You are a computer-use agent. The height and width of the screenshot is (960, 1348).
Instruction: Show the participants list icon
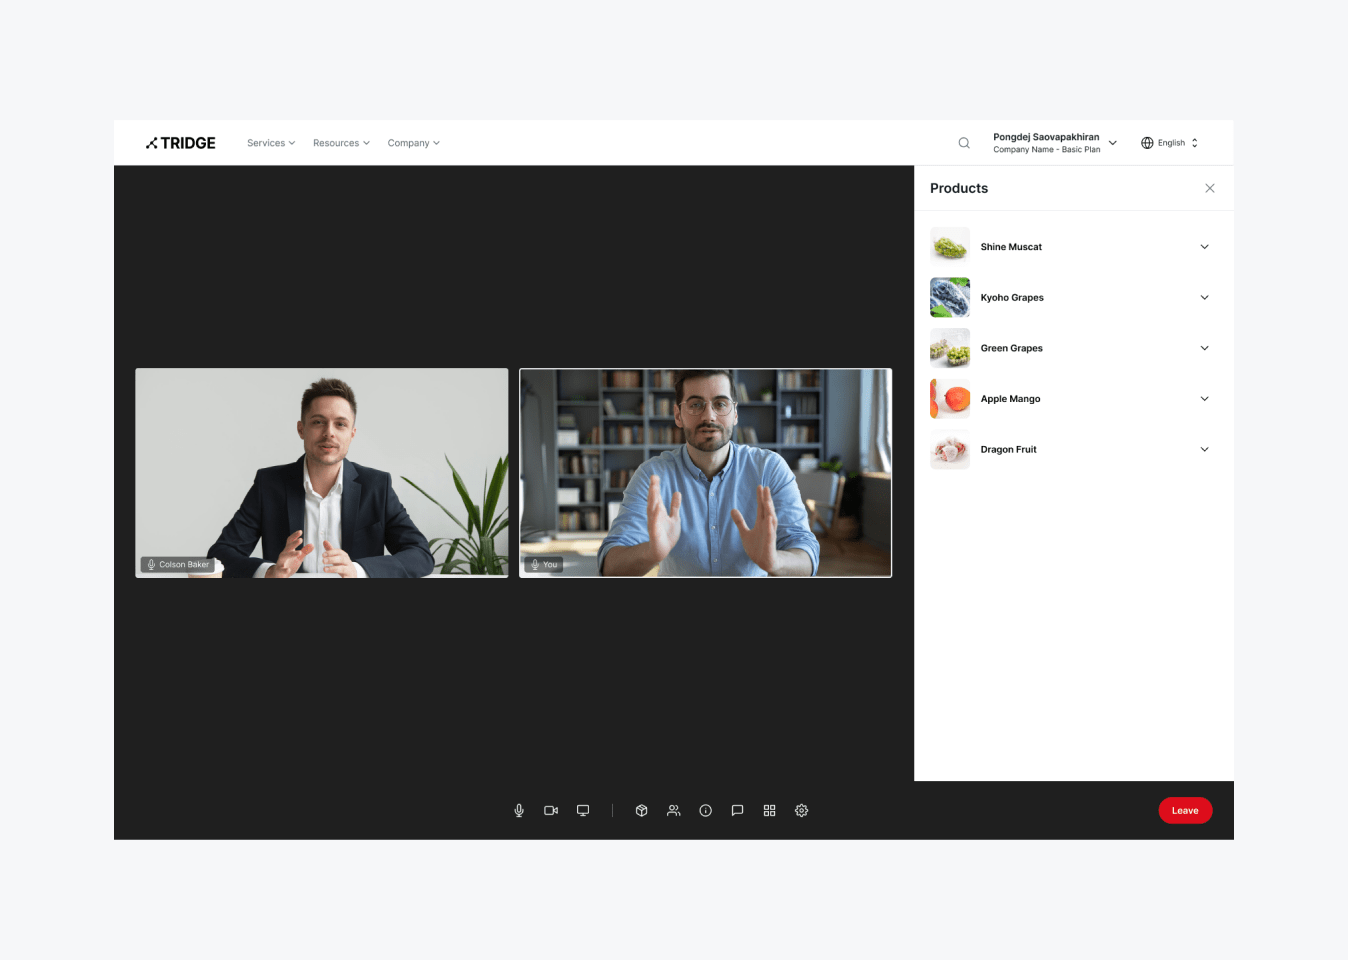pos(674,811)
